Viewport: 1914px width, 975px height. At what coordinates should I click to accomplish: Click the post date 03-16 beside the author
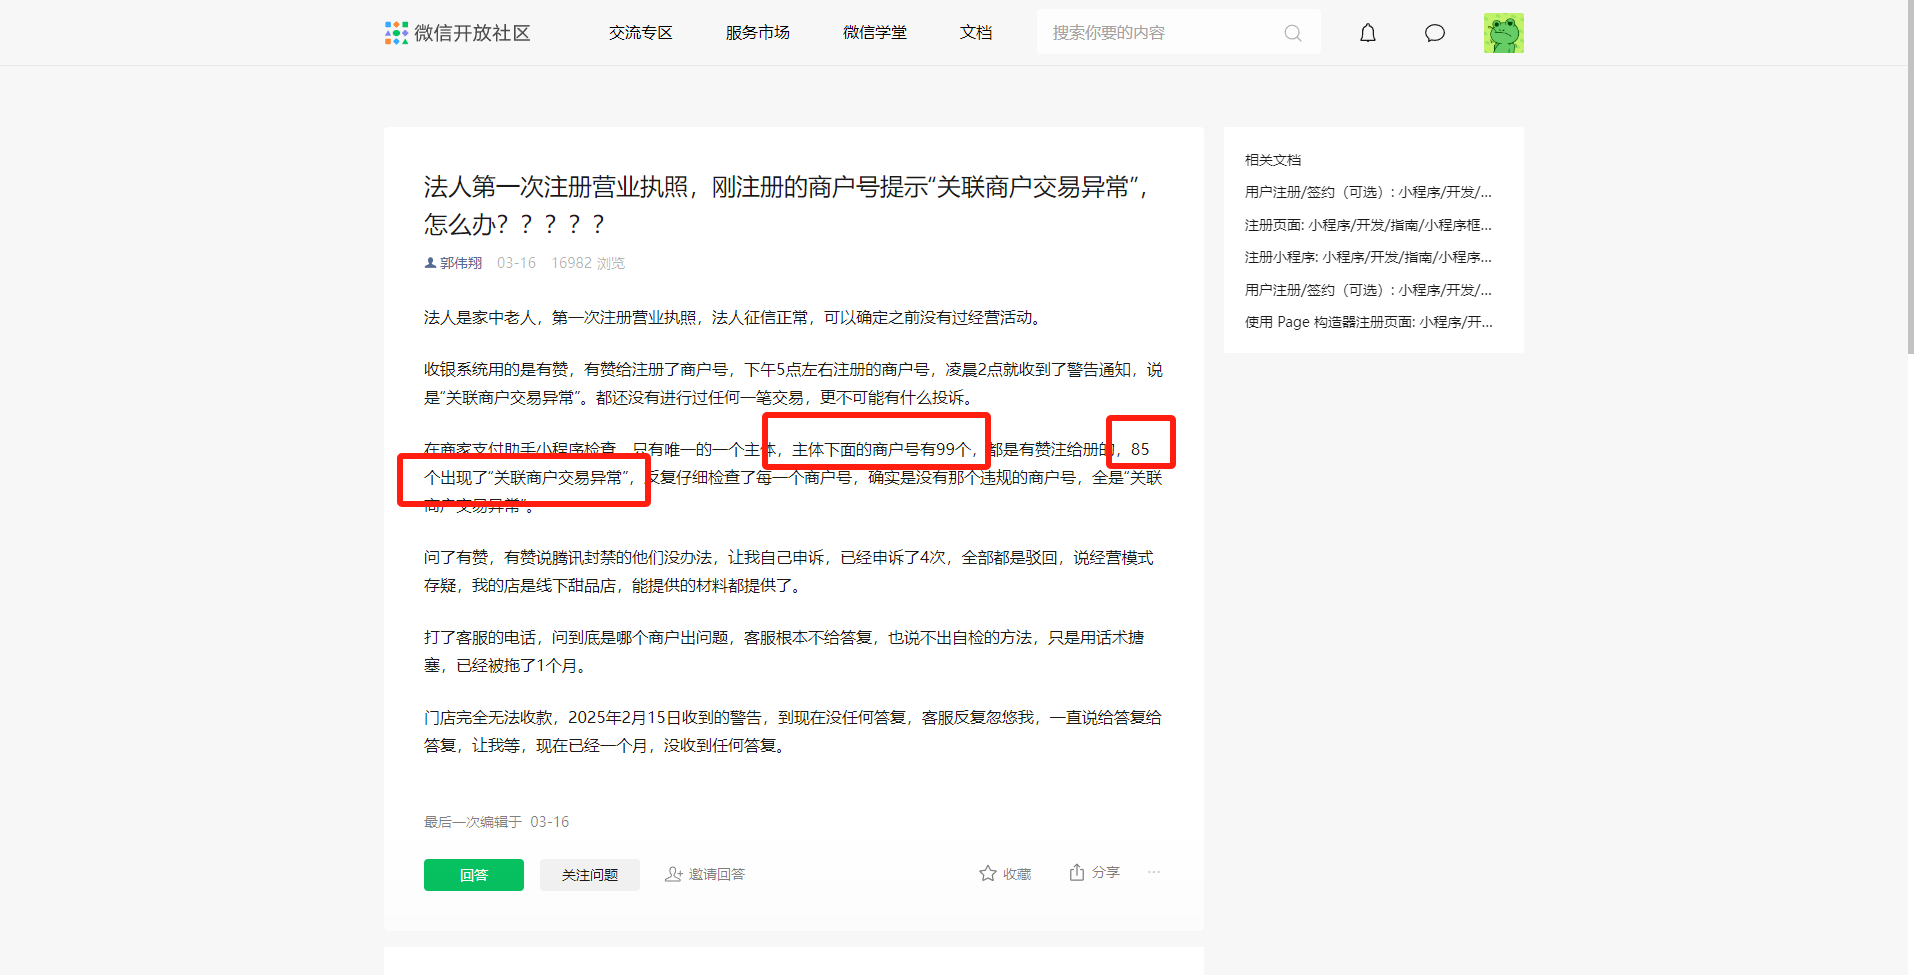coord(516,263)
